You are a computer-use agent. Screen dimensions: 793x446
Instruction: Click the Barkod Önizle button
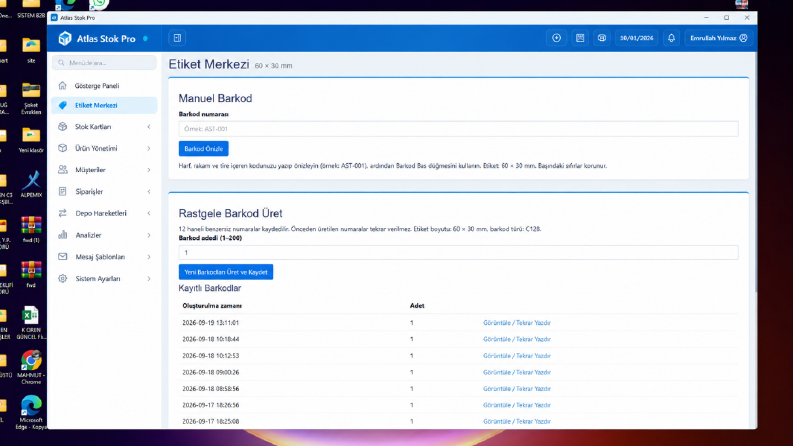203,149
